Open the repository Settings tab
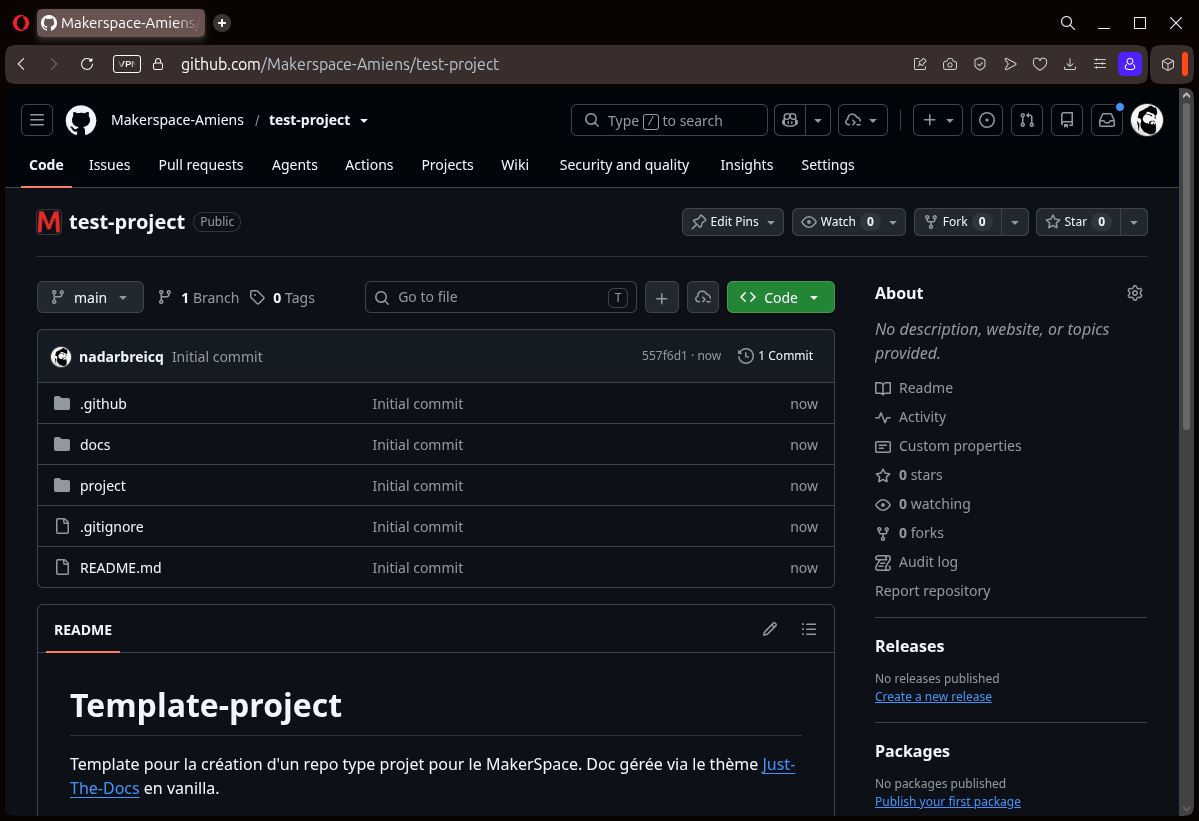 click(827, 165)
